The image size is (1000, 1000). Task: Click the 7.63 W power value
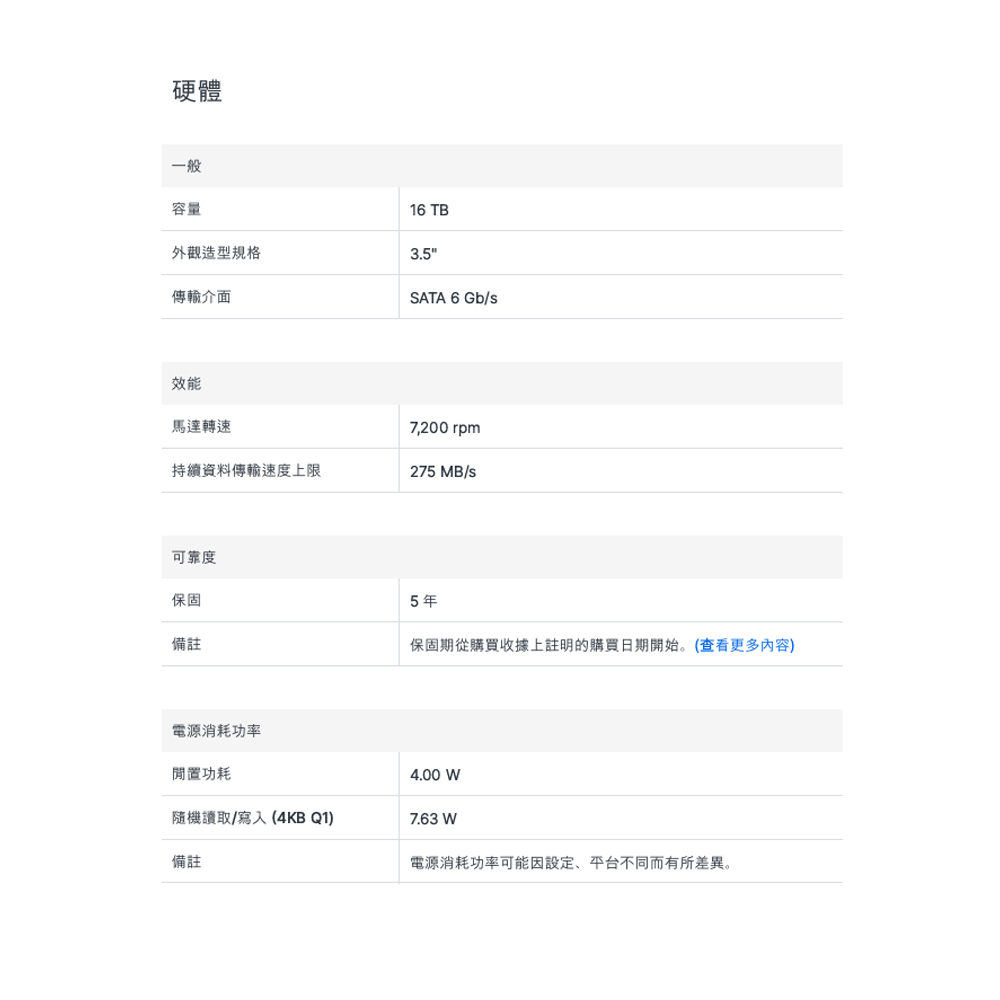click(x=433, y=819)
